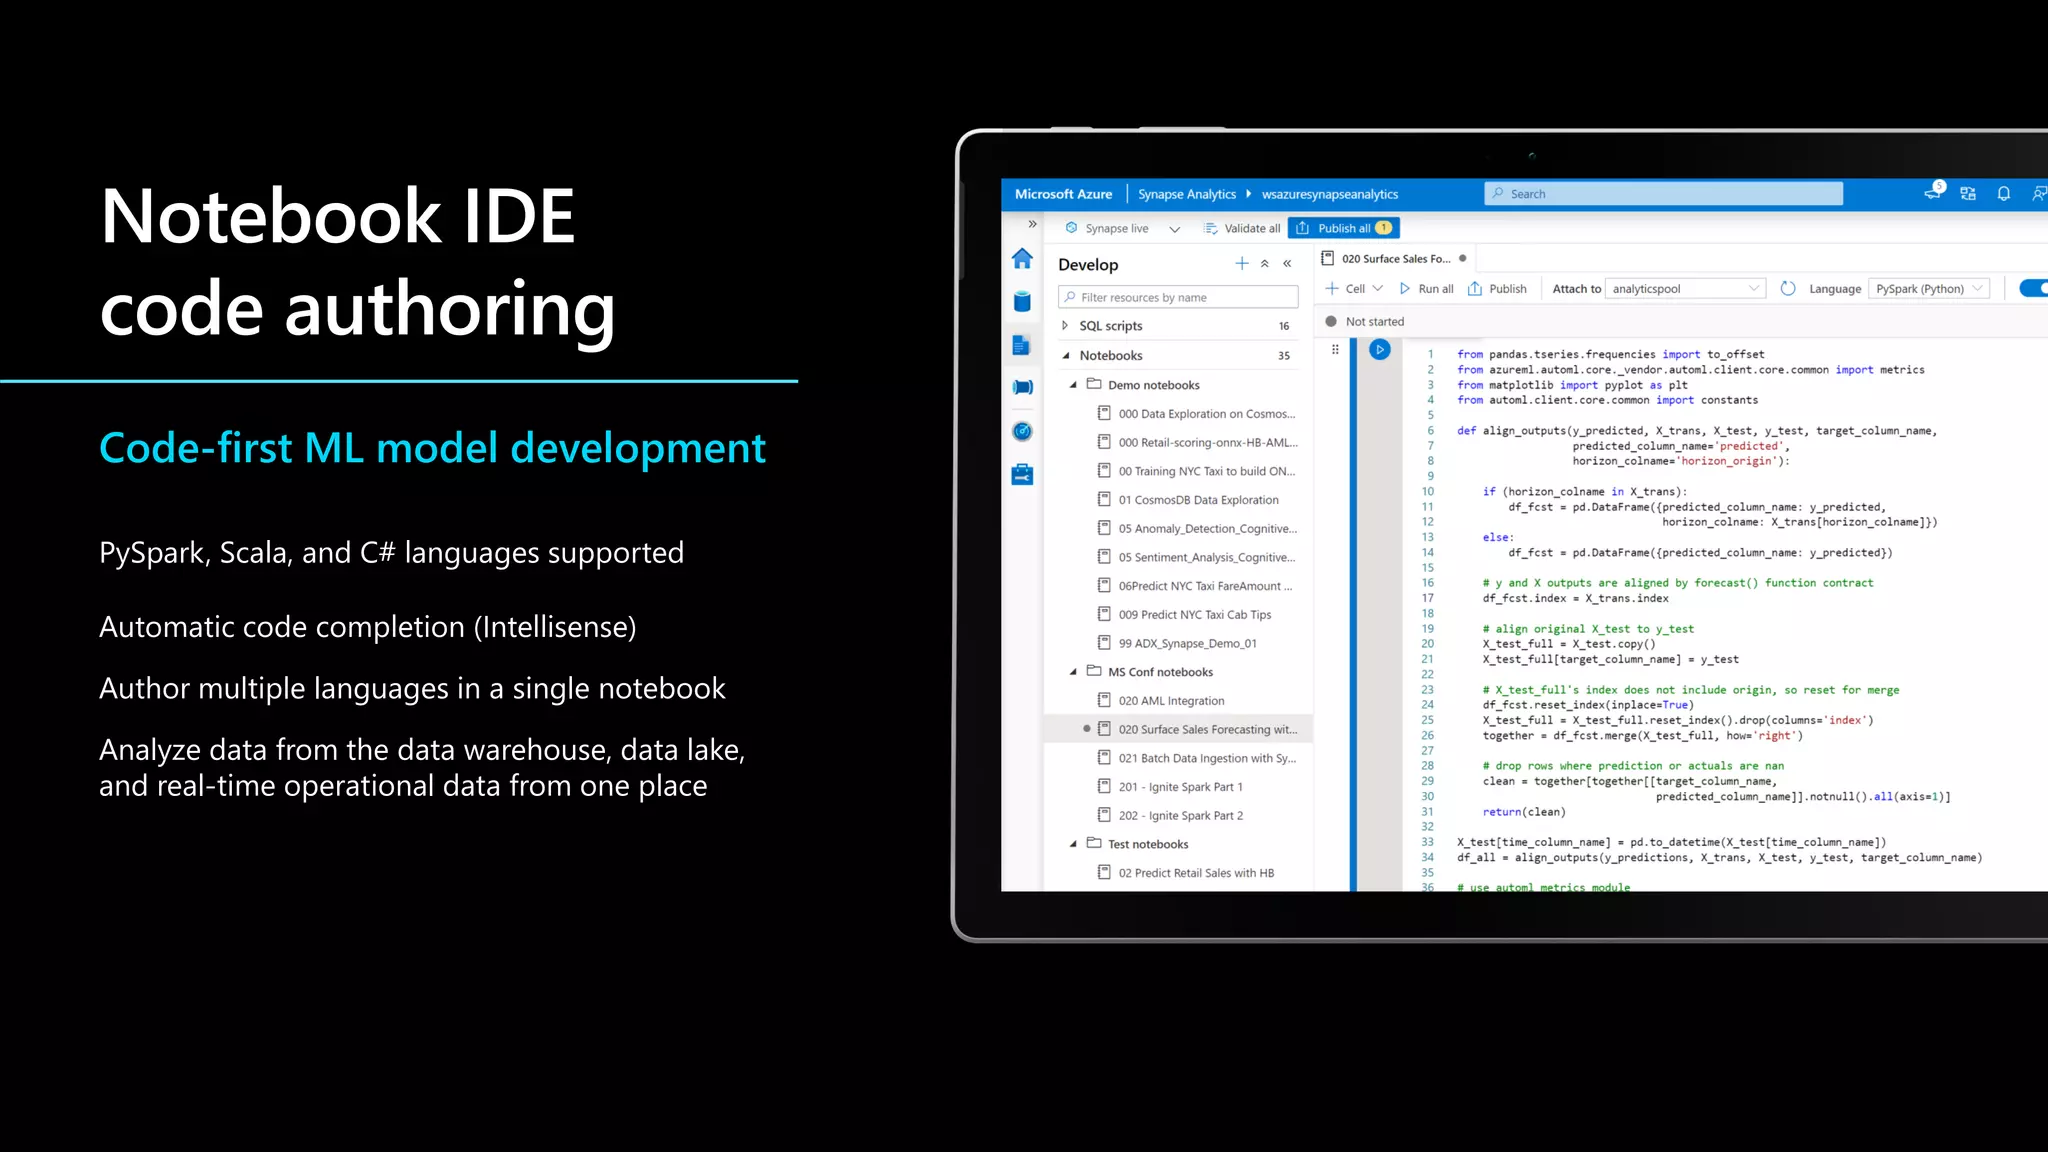Toggle the blue switch right of Language

2033,288
